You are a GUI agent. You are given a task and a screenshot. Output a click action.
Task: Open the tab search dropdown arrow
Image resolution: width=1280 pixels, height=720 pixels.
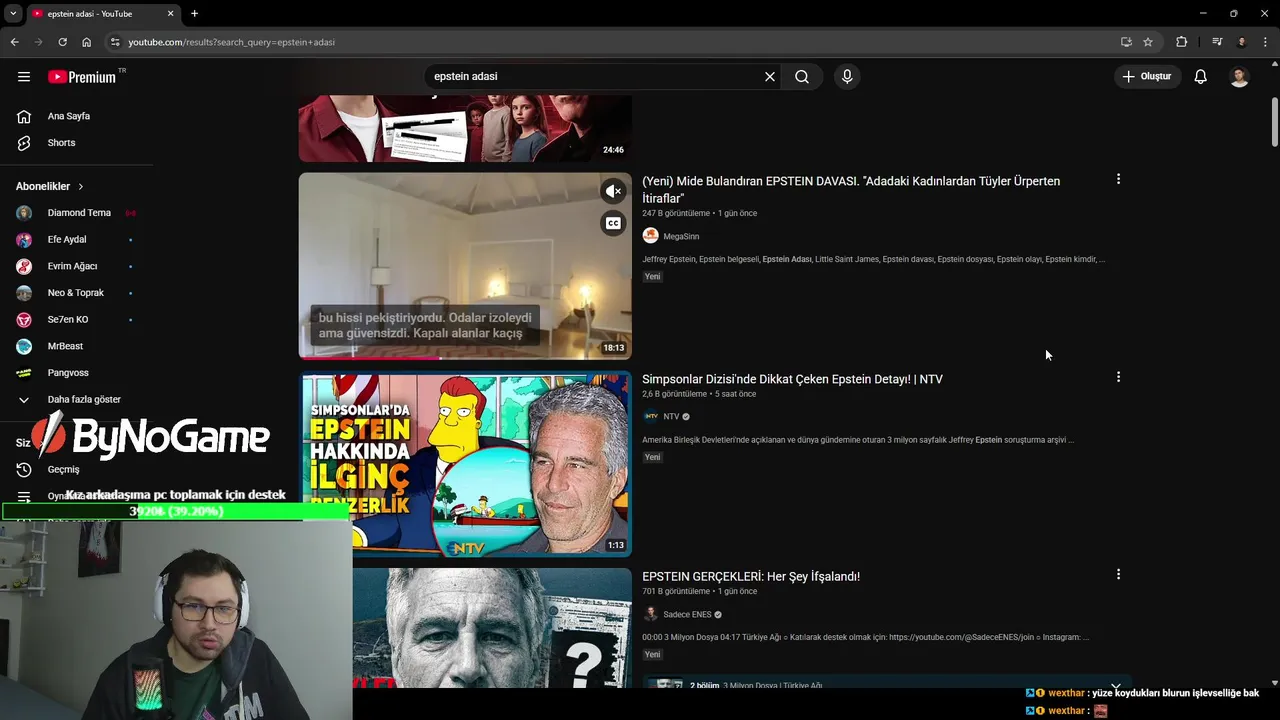[13, 14]
